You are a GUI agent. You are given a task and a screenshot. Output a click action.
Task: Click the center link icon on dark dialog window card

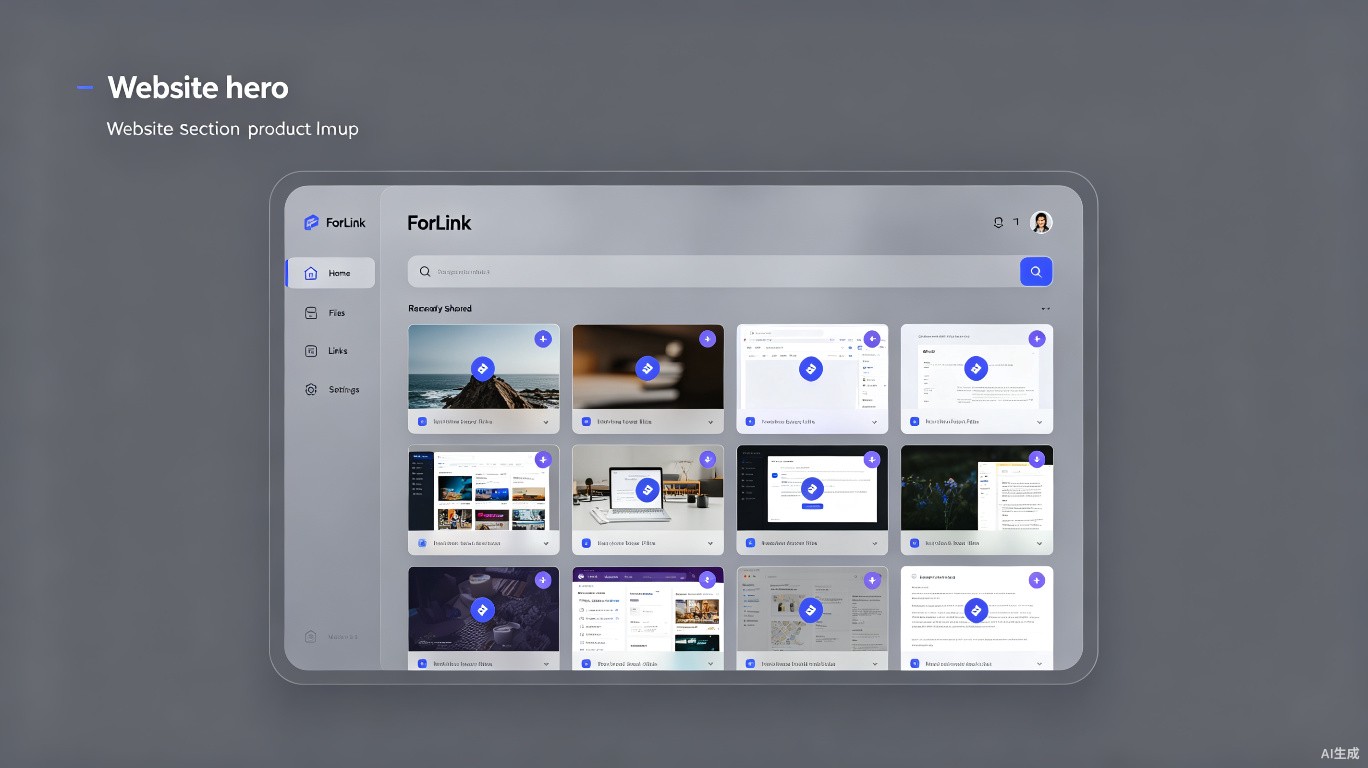811,489
